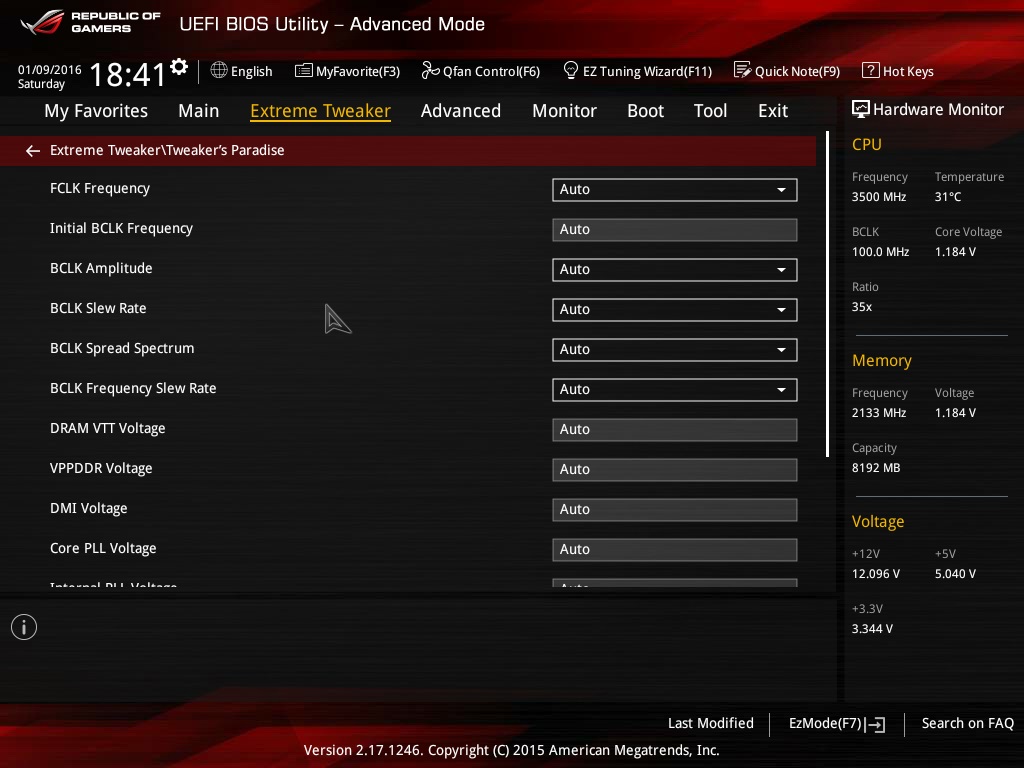Switch to the Advanced tab
The image size is (1024, 768).
(460, 111)
